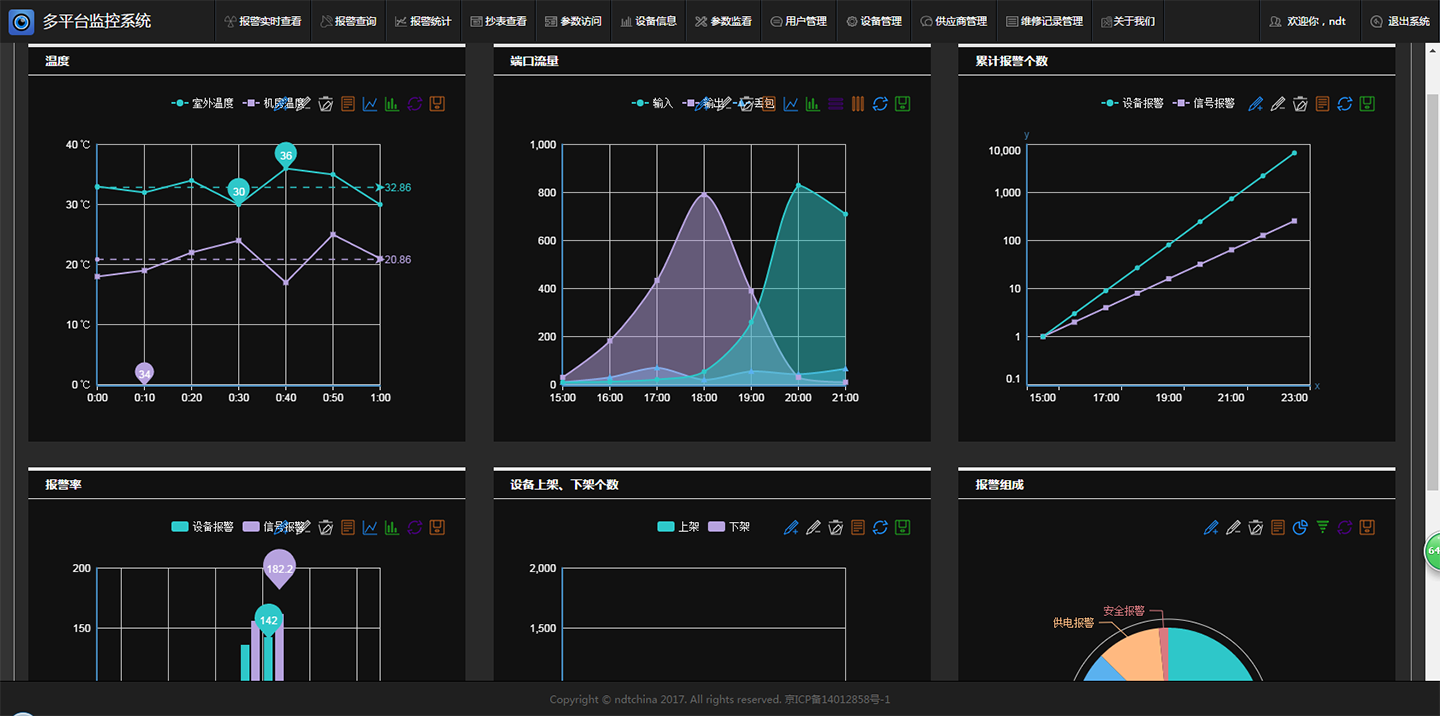Undo last mark line in 累计报警个数 chart
This screenshot has height=716, width=1440.
(x=1278, y=103)
